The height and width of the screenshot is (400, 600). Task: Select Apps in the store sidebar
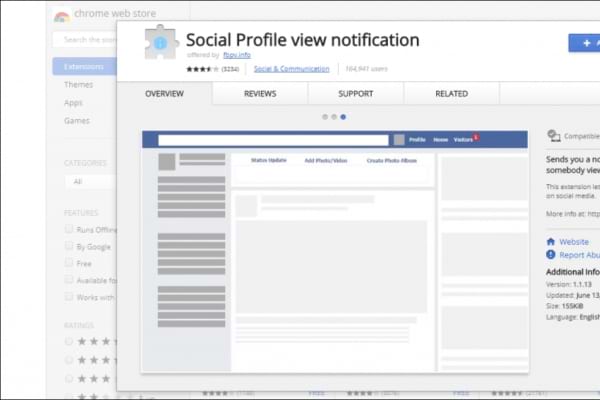73,103
